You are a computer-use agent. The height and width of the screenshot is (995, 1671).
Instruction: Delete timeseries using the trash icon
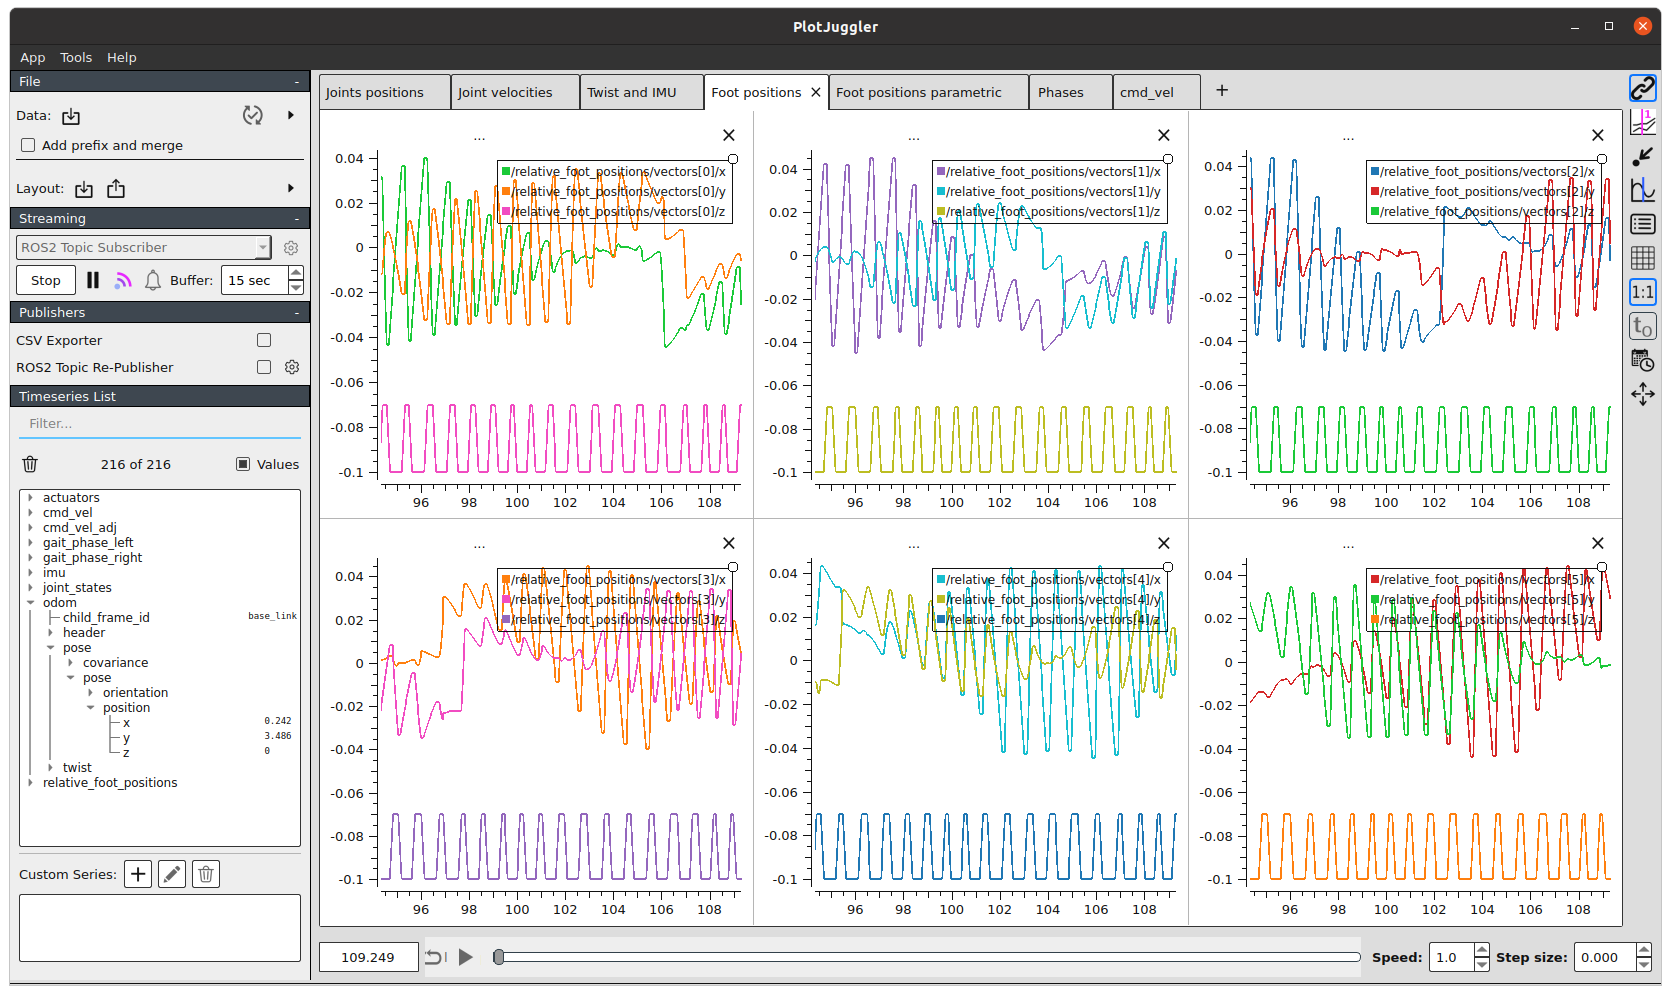pos(30,464)
